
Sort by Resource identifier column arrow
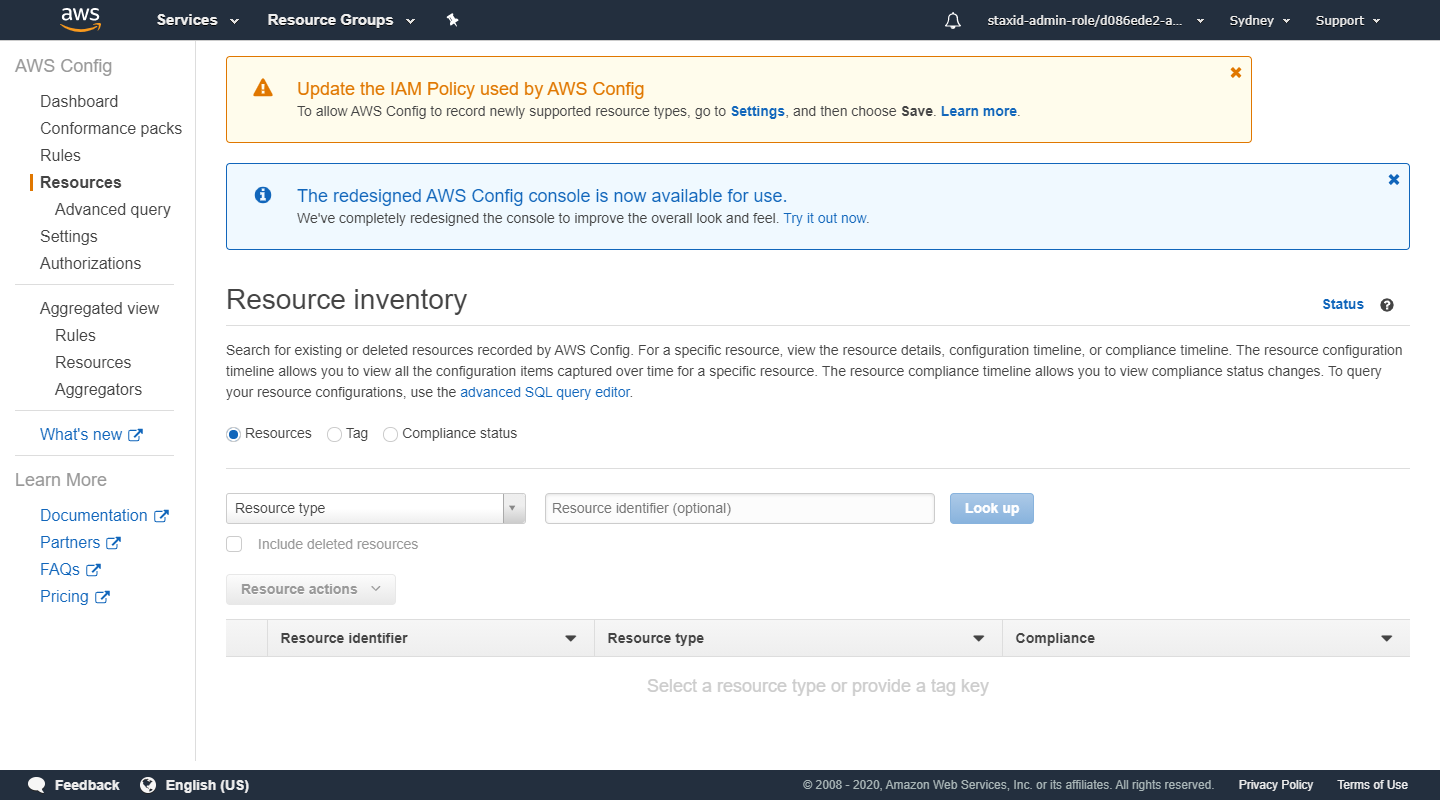(x=571, y=639)
